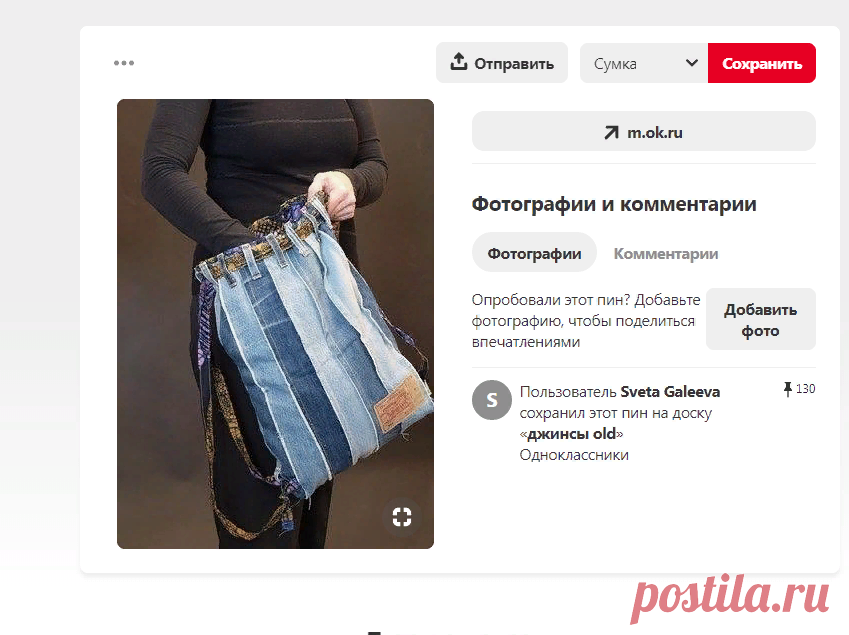Image resolution: width=849 pixels, height=635 pixels.
Task: Click the upload arrow icon in Отправить
Action: (459, 62)
